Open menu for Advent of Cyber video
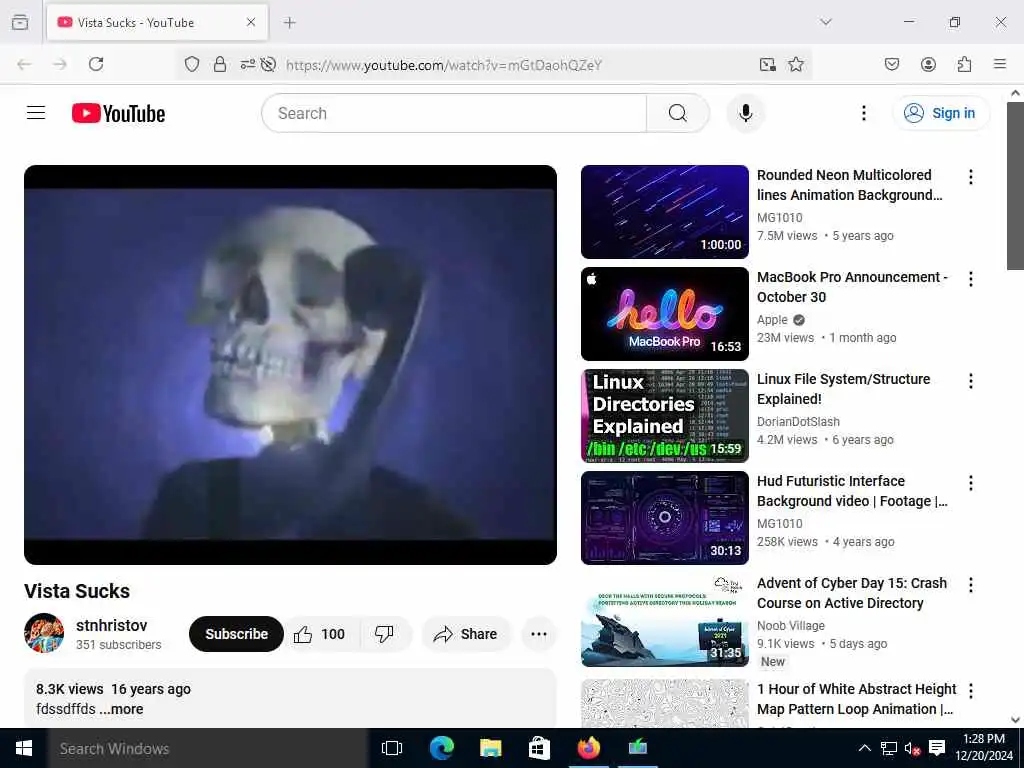Screen dimensions: 1024x768 pyautogui.click(x=970, y=584)
